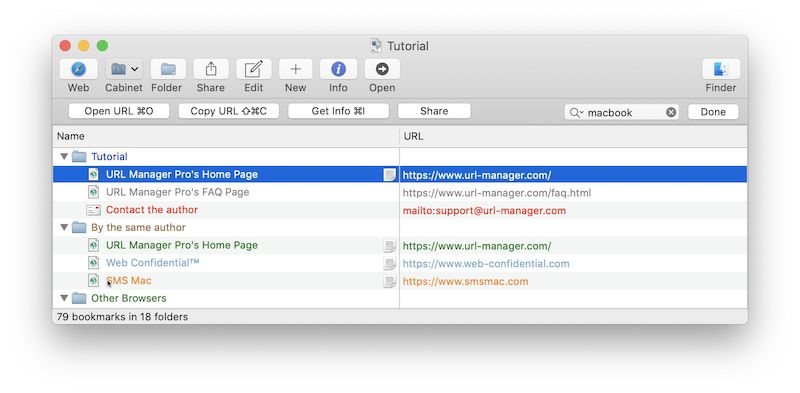This screenshot has height=393, width=800.
Task: Click the Done button
Action: [713, 112]
